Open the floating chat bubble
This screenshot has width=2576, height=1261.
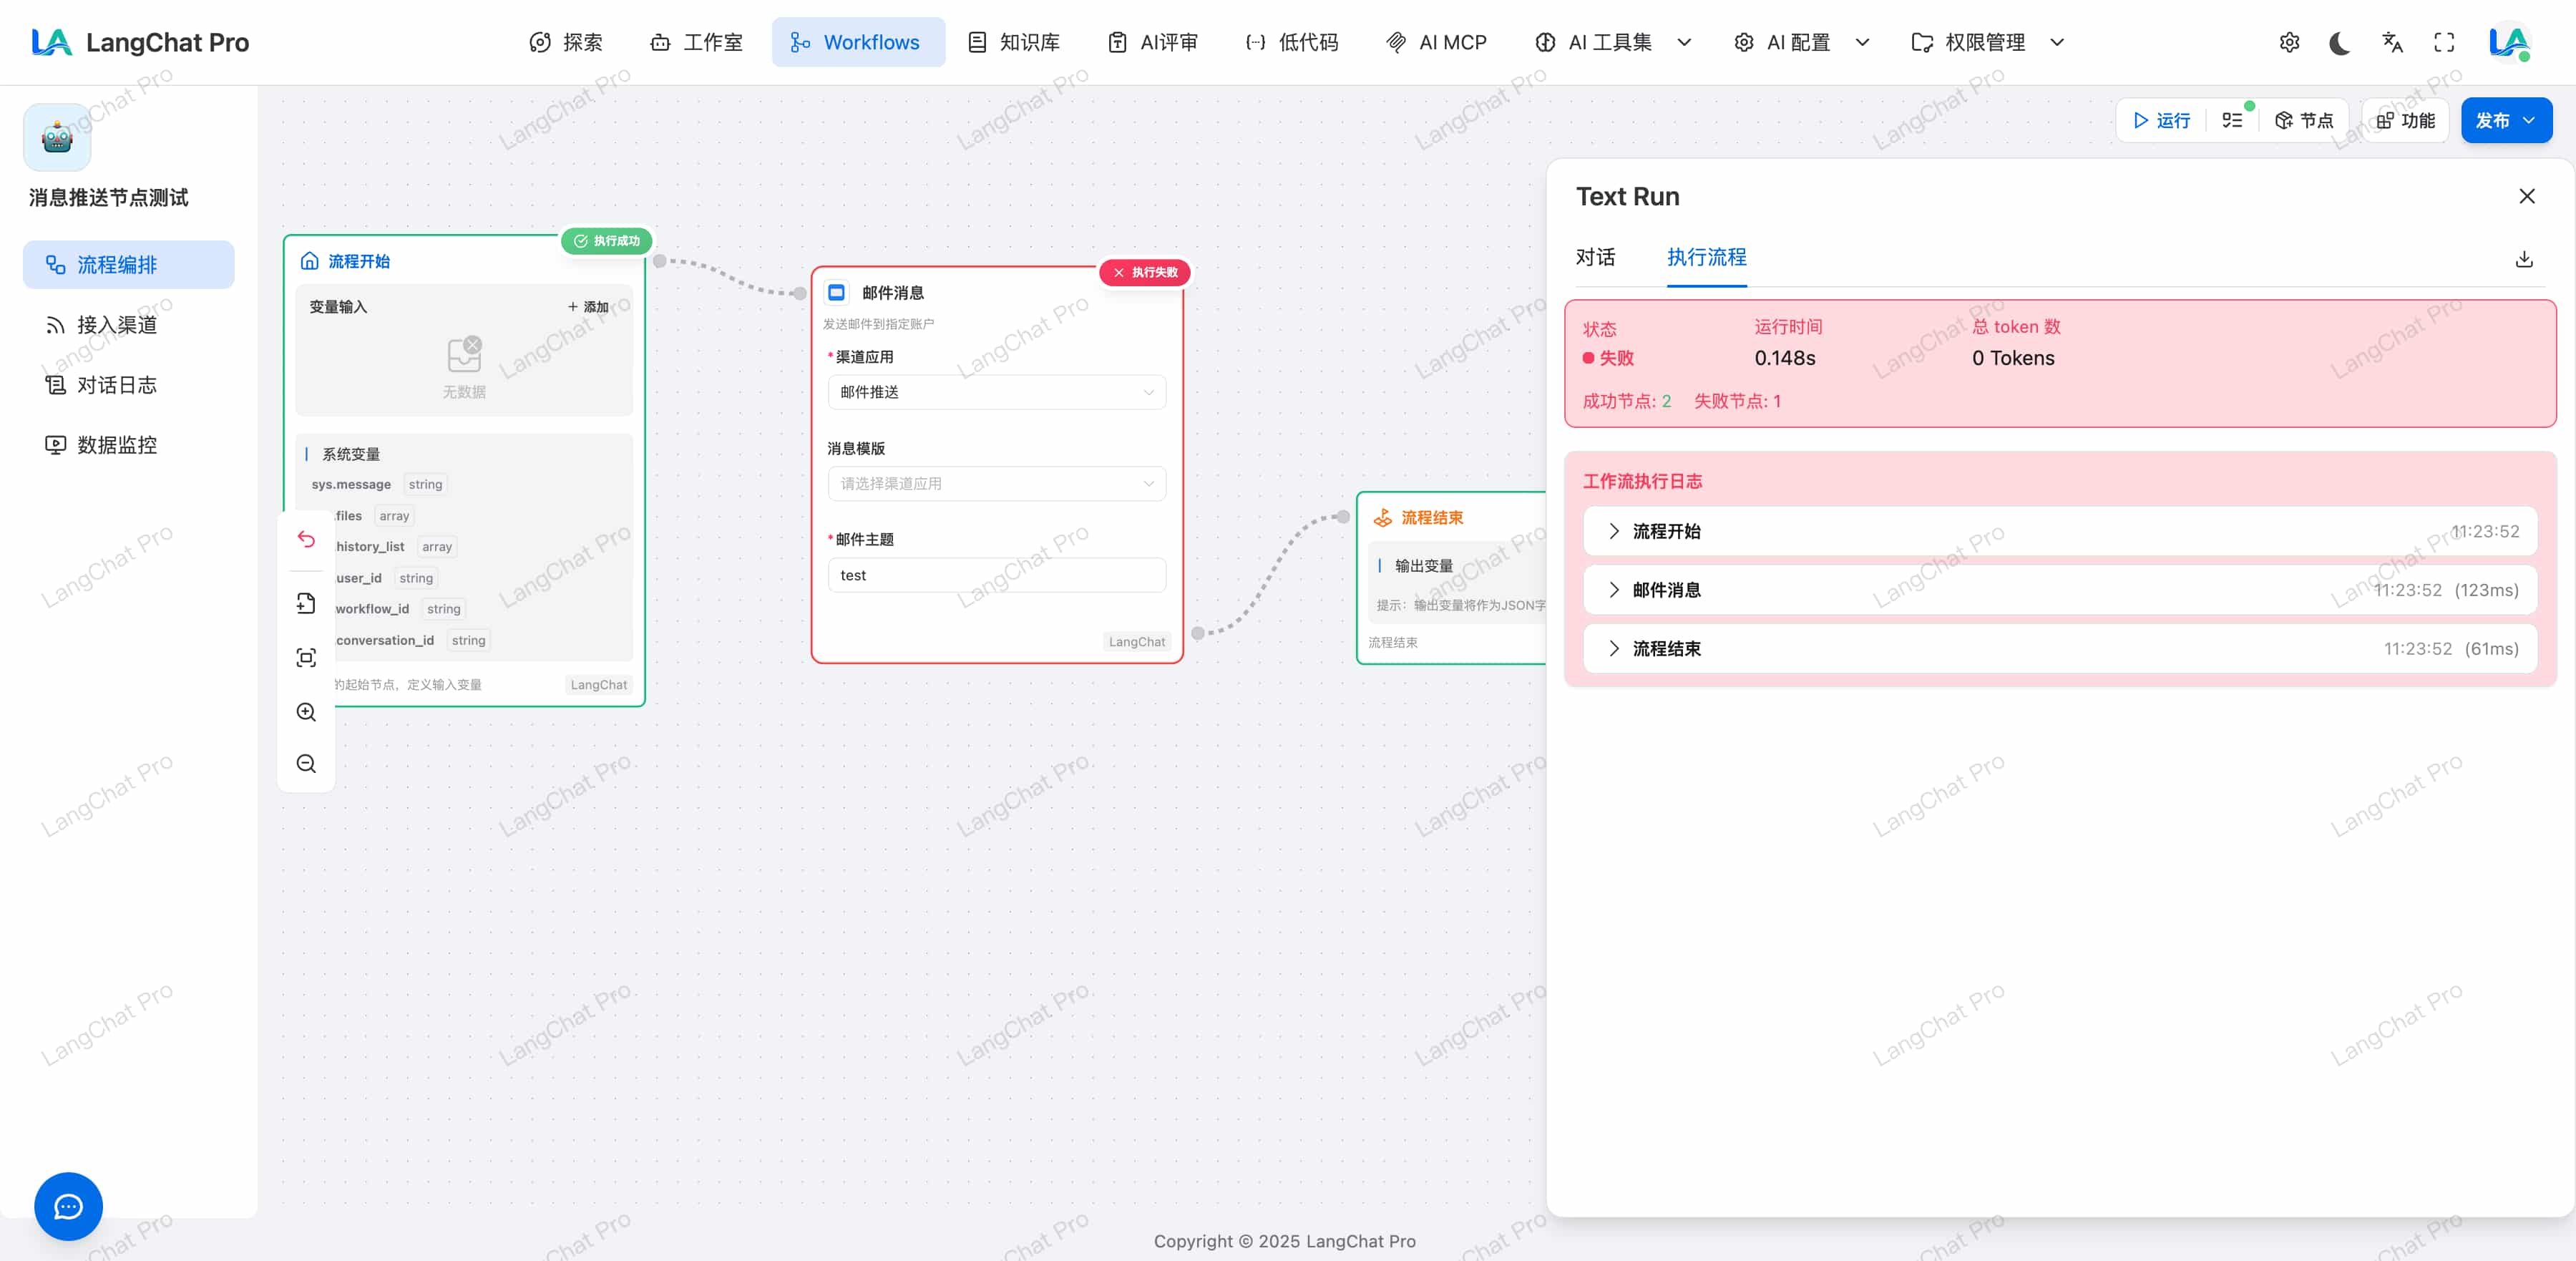(x=68, y=1206)
